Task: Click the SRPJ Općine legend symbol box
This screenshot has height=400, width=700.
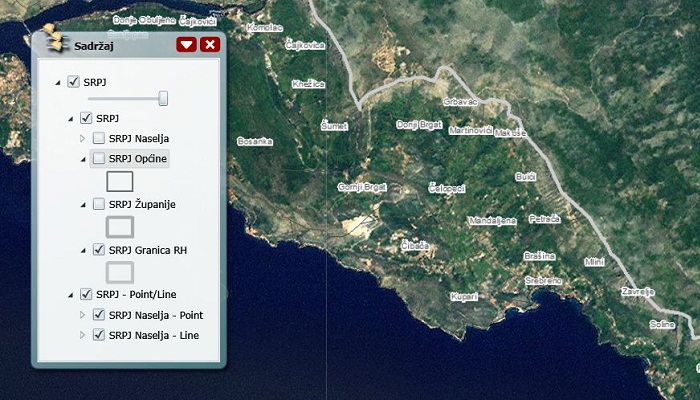Action: click(120, 181)
